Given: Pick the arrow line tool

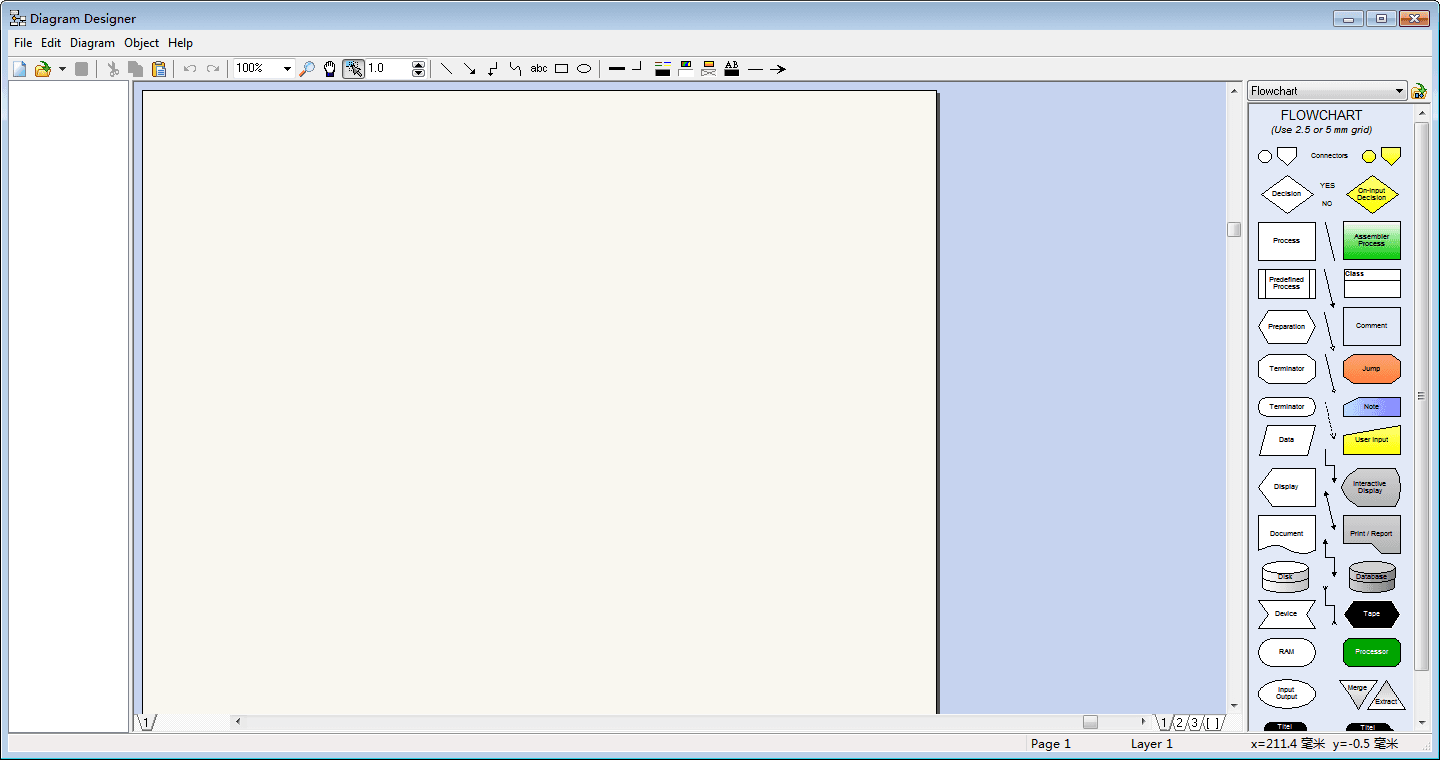Looking at the screenshot, I should tap(469, 69).
